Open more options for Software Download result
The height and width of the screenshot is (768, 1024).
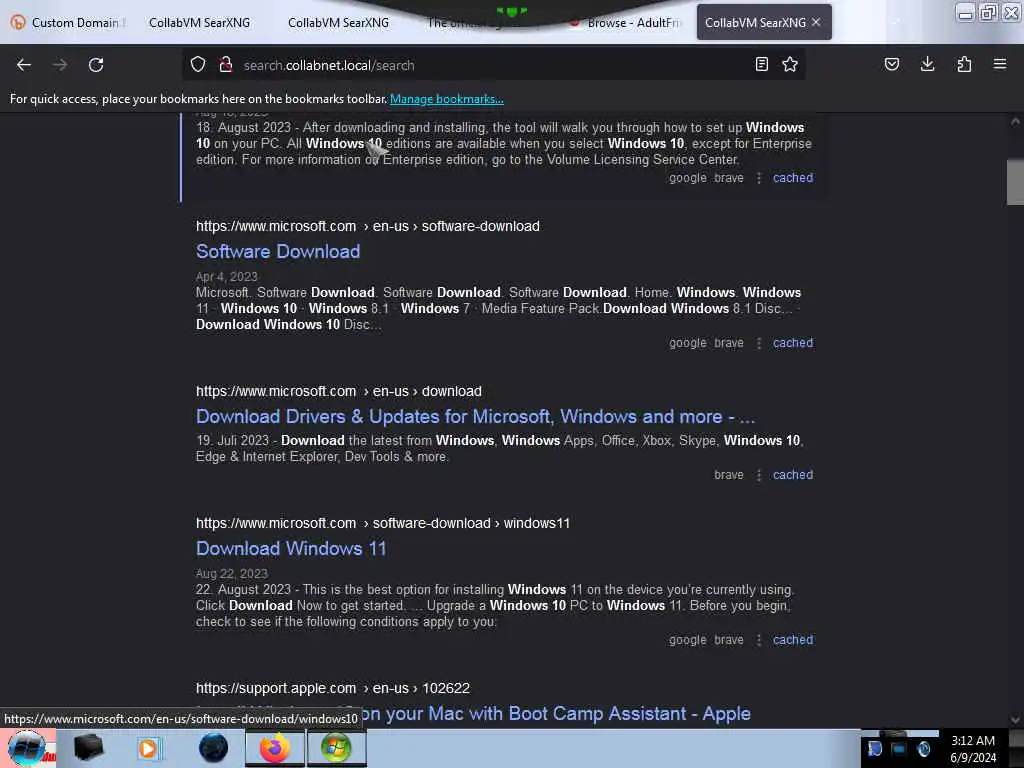(x=759, y=343)
